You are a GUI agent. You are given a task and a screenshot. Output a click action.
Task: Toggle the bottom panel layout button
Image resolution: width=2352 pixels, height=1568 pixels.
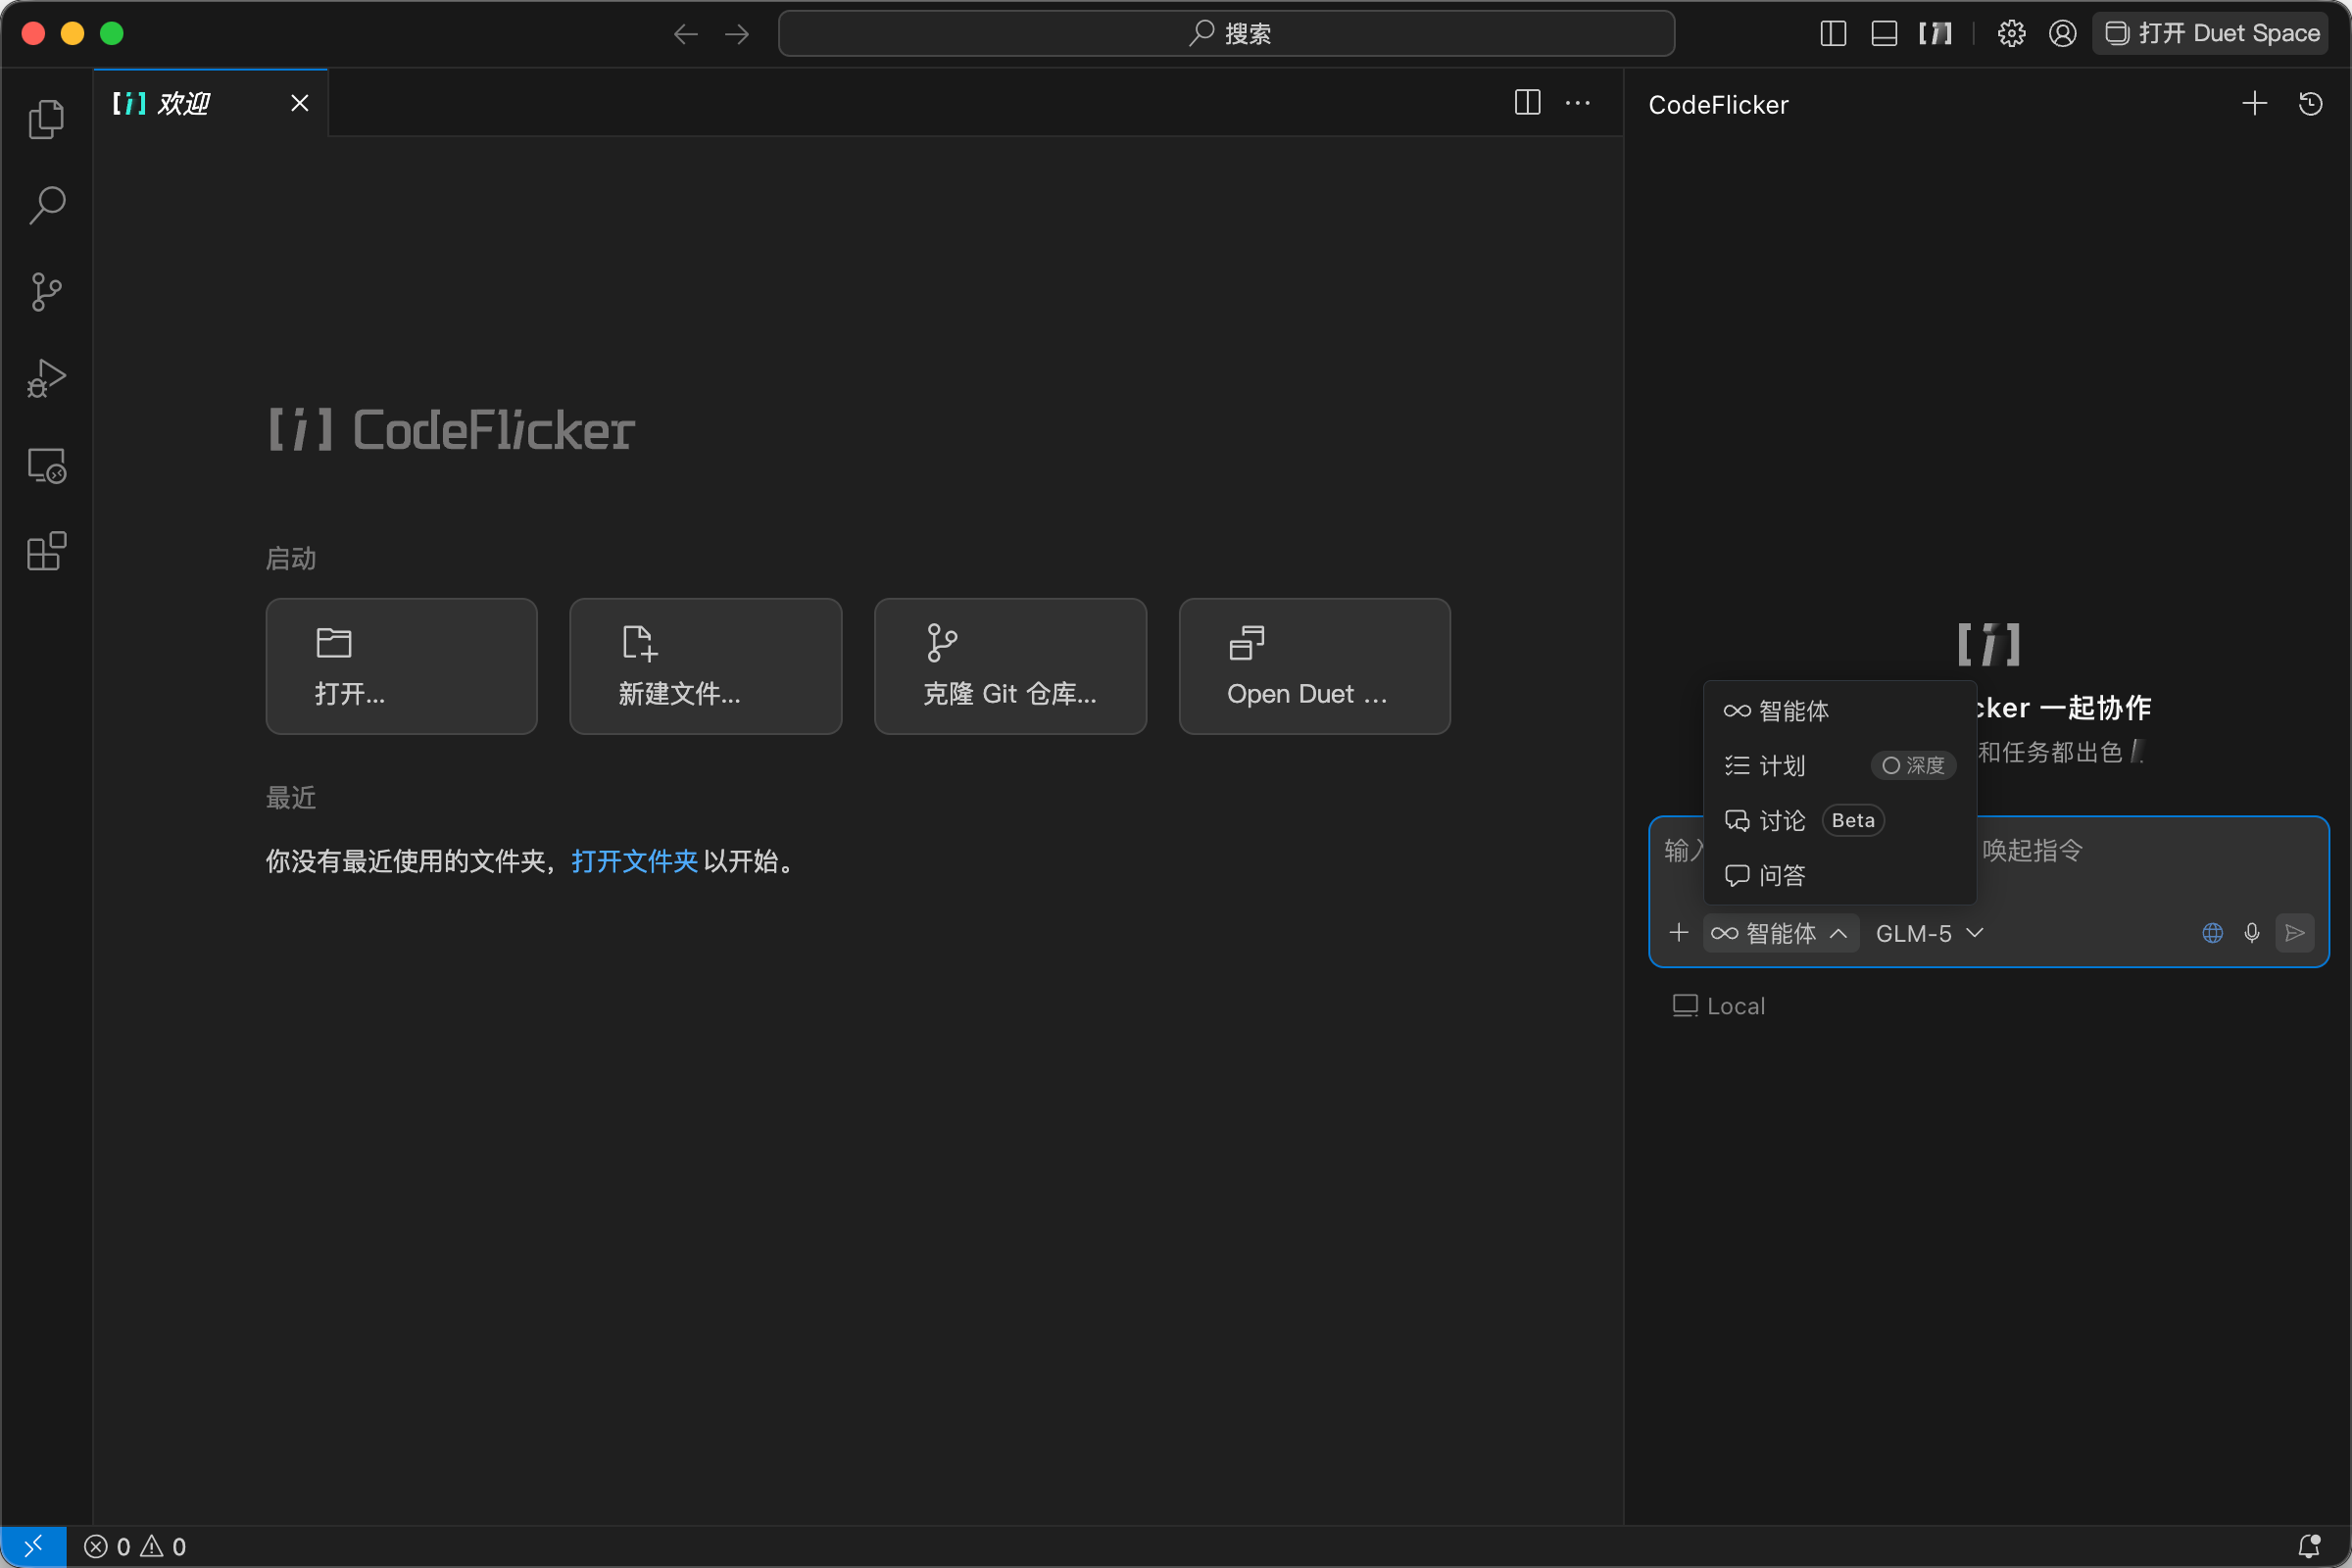1883,34
